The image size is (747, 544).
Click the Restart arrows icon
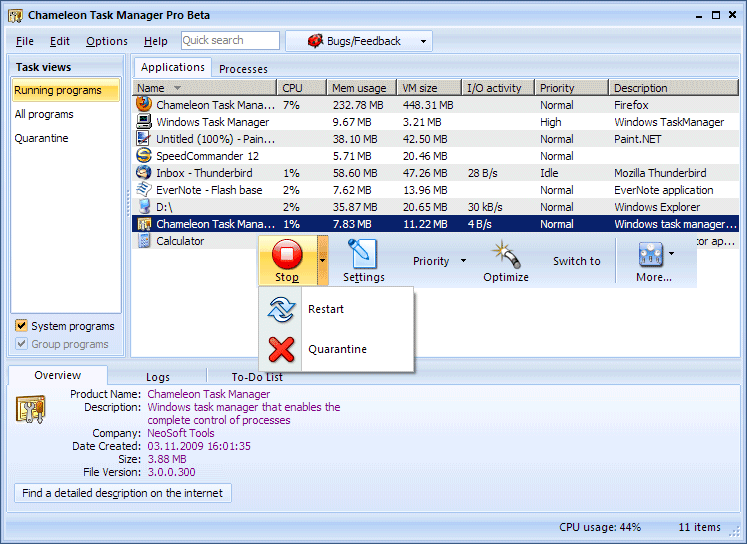[281, 309]
